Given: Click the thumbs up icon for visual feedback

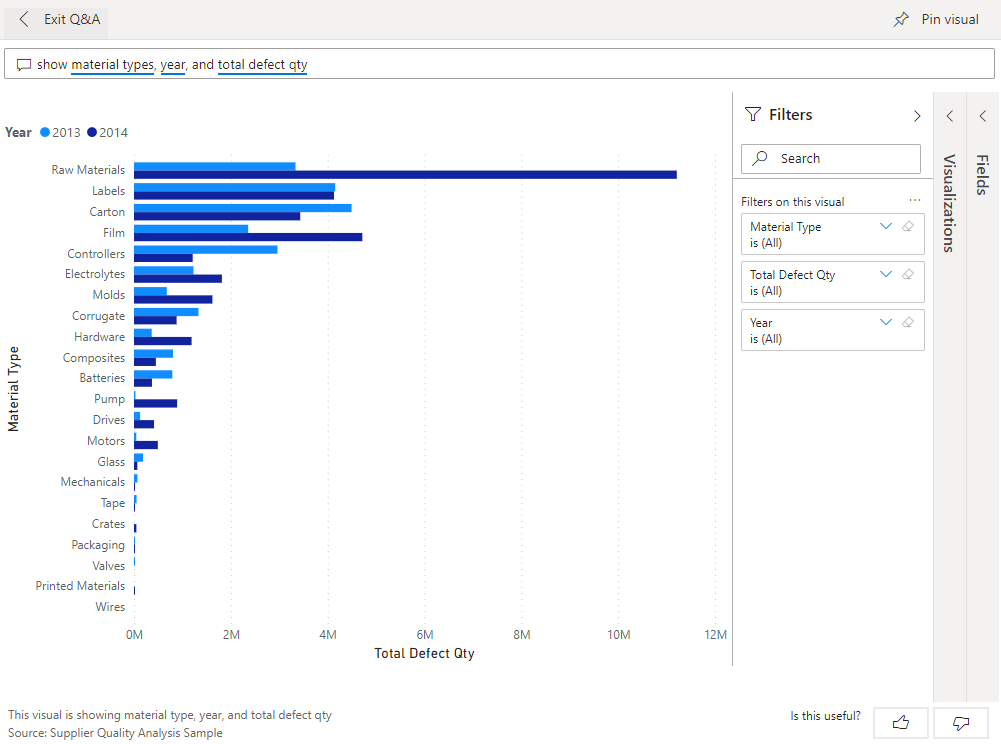Looking at the screenshot, I should [x=900, y=722].
